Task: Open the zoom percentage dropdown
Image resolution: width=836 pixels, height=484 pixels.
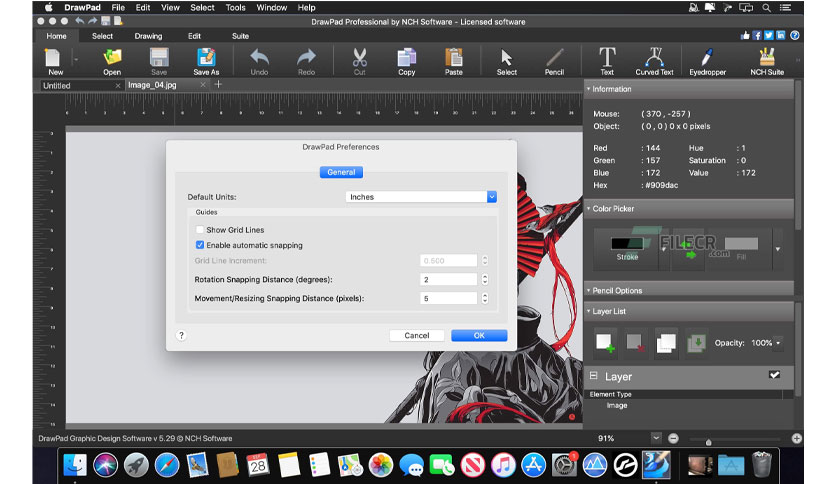Action: pos(656,438)
